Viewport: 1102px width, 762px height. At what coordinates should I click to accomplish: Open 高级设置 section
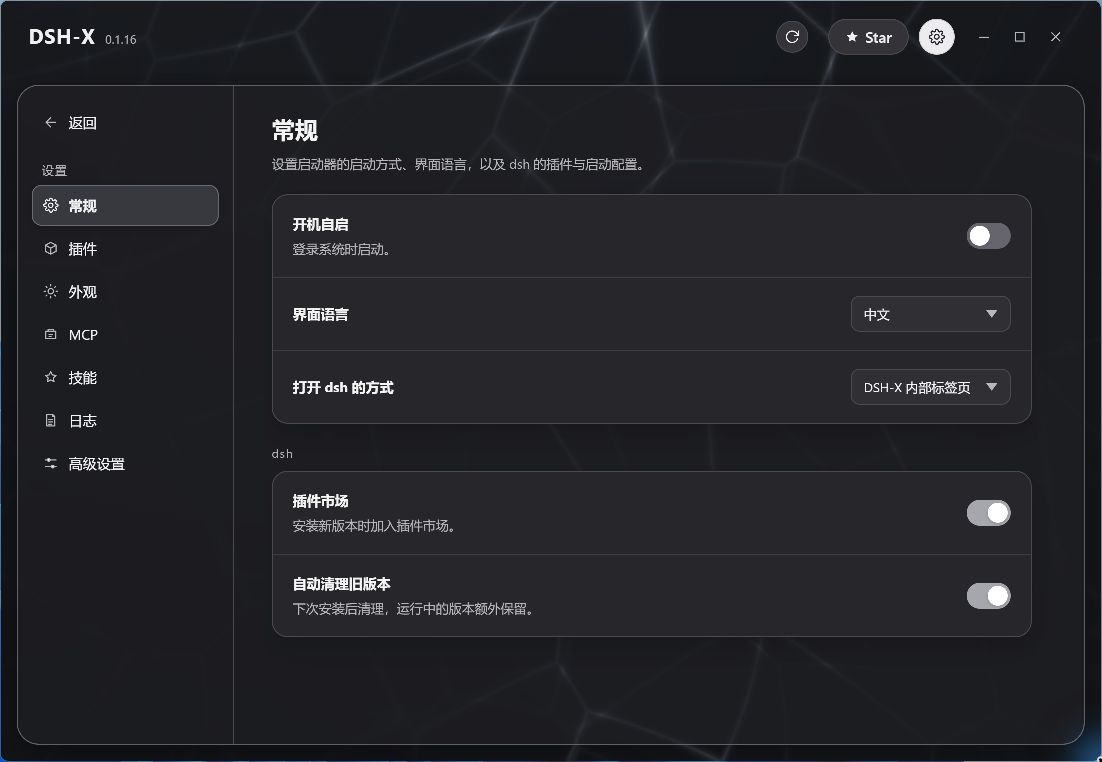pyautogui.click(x=125, y=464)
